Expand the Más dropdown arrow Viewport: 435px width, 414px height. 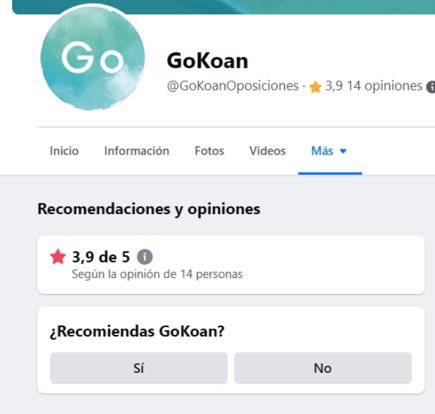(x=343, y=151)
